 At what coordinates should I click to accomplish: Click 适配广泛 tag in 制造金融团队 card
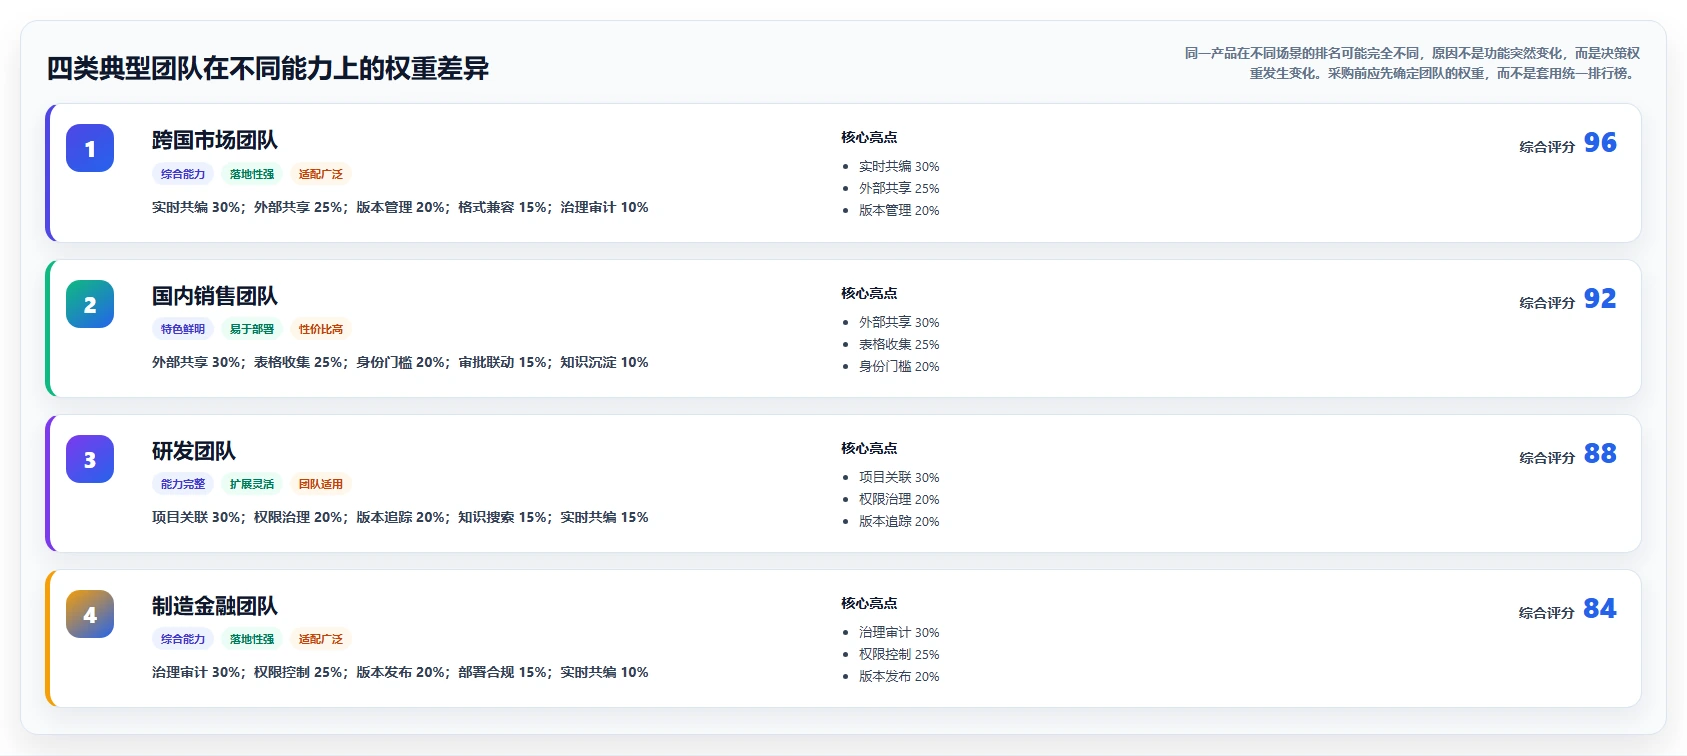pos(321,639)
